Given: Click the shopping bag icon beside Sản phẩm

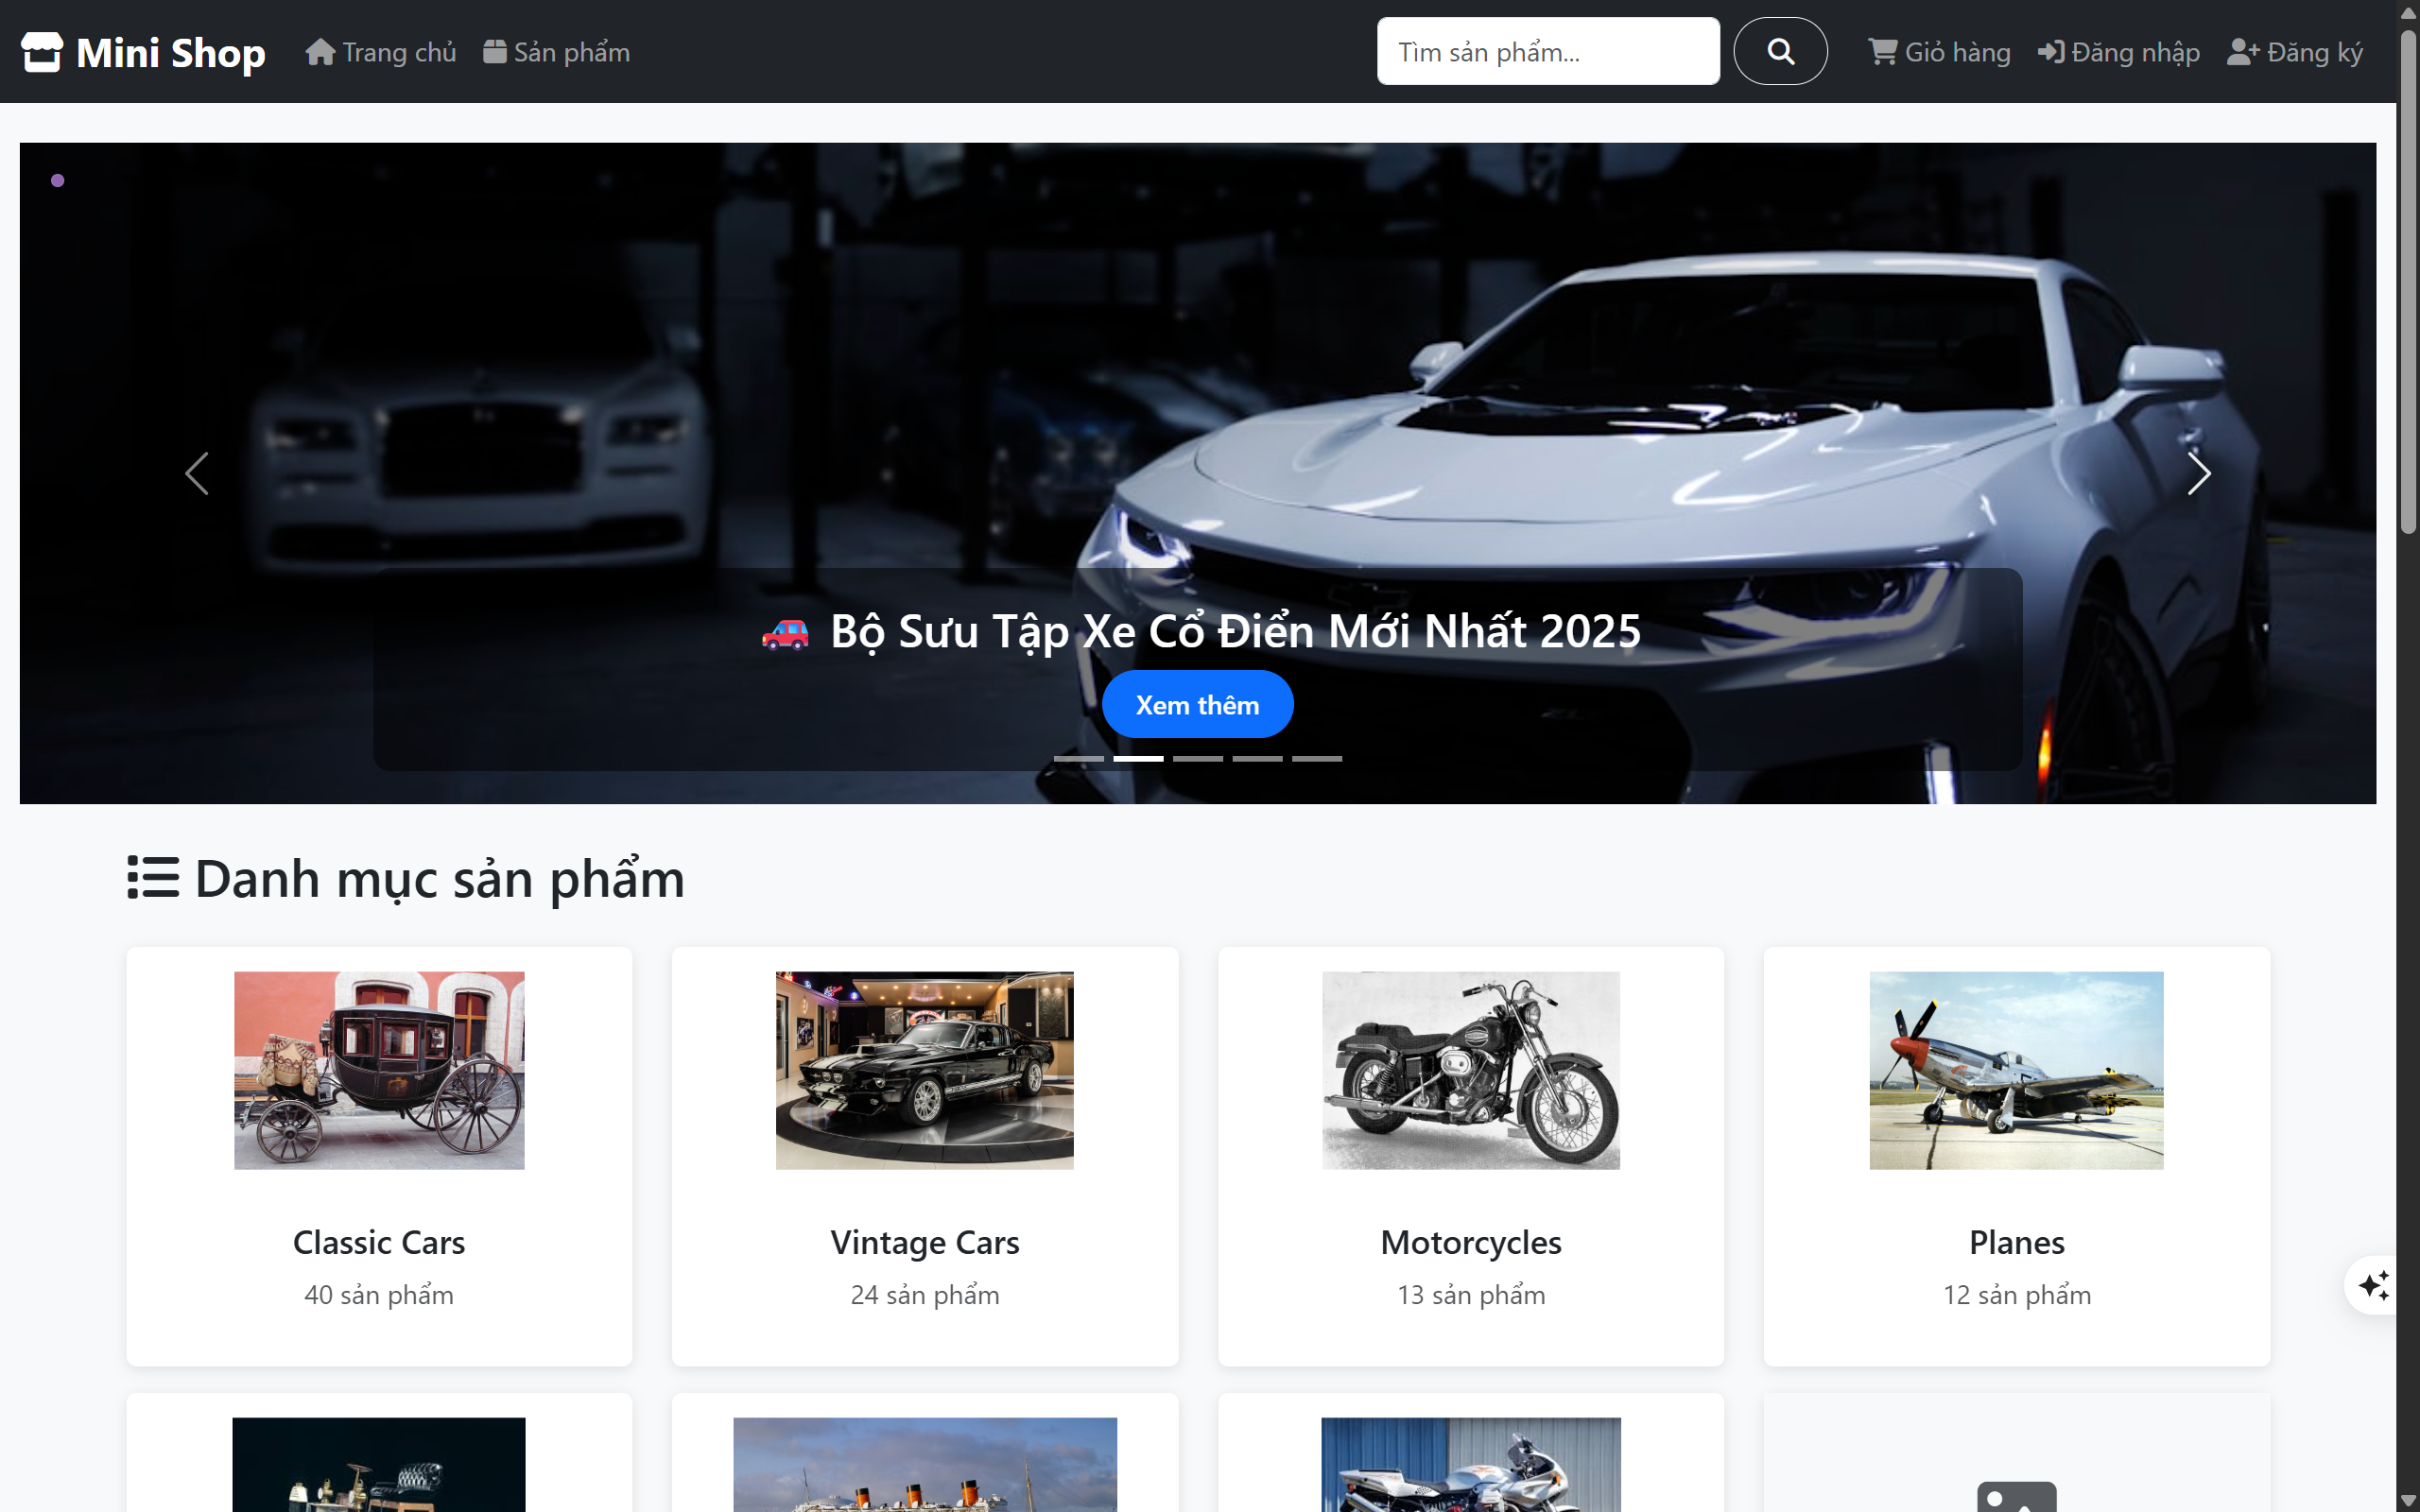Looking at the screenshot, I should point(494,51).
